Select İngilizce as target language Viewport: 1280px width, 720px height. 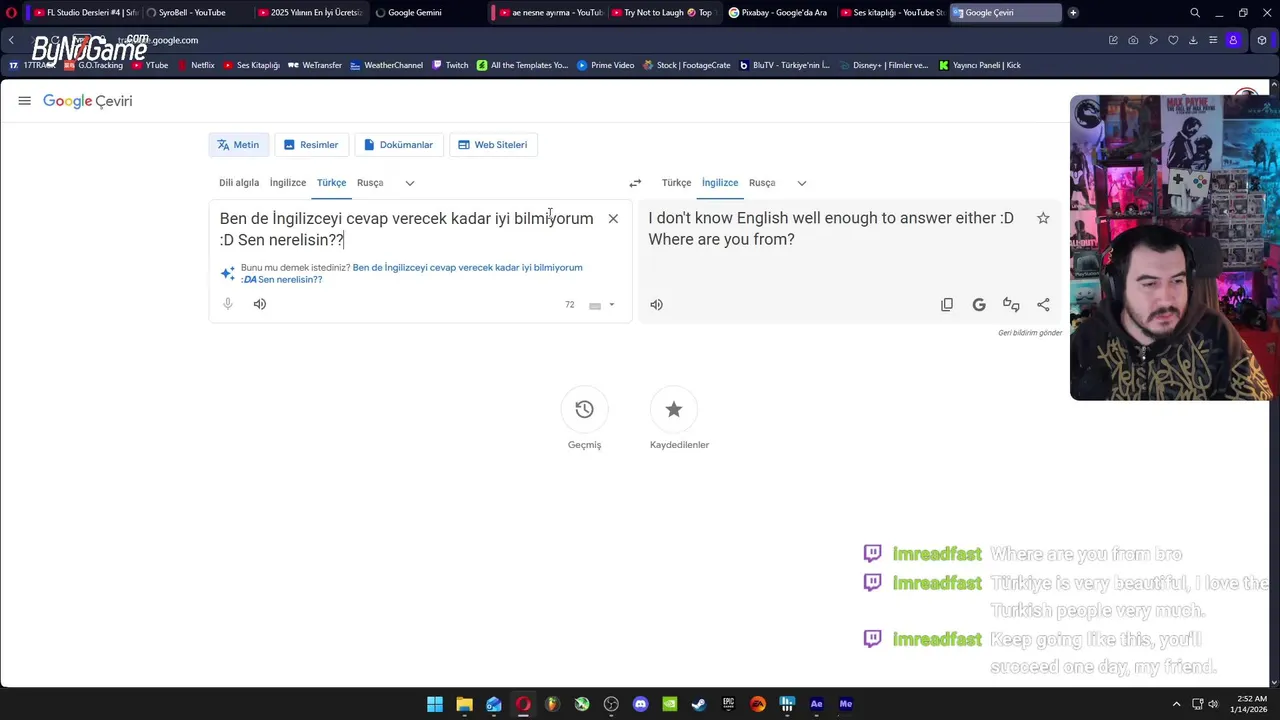720,183
